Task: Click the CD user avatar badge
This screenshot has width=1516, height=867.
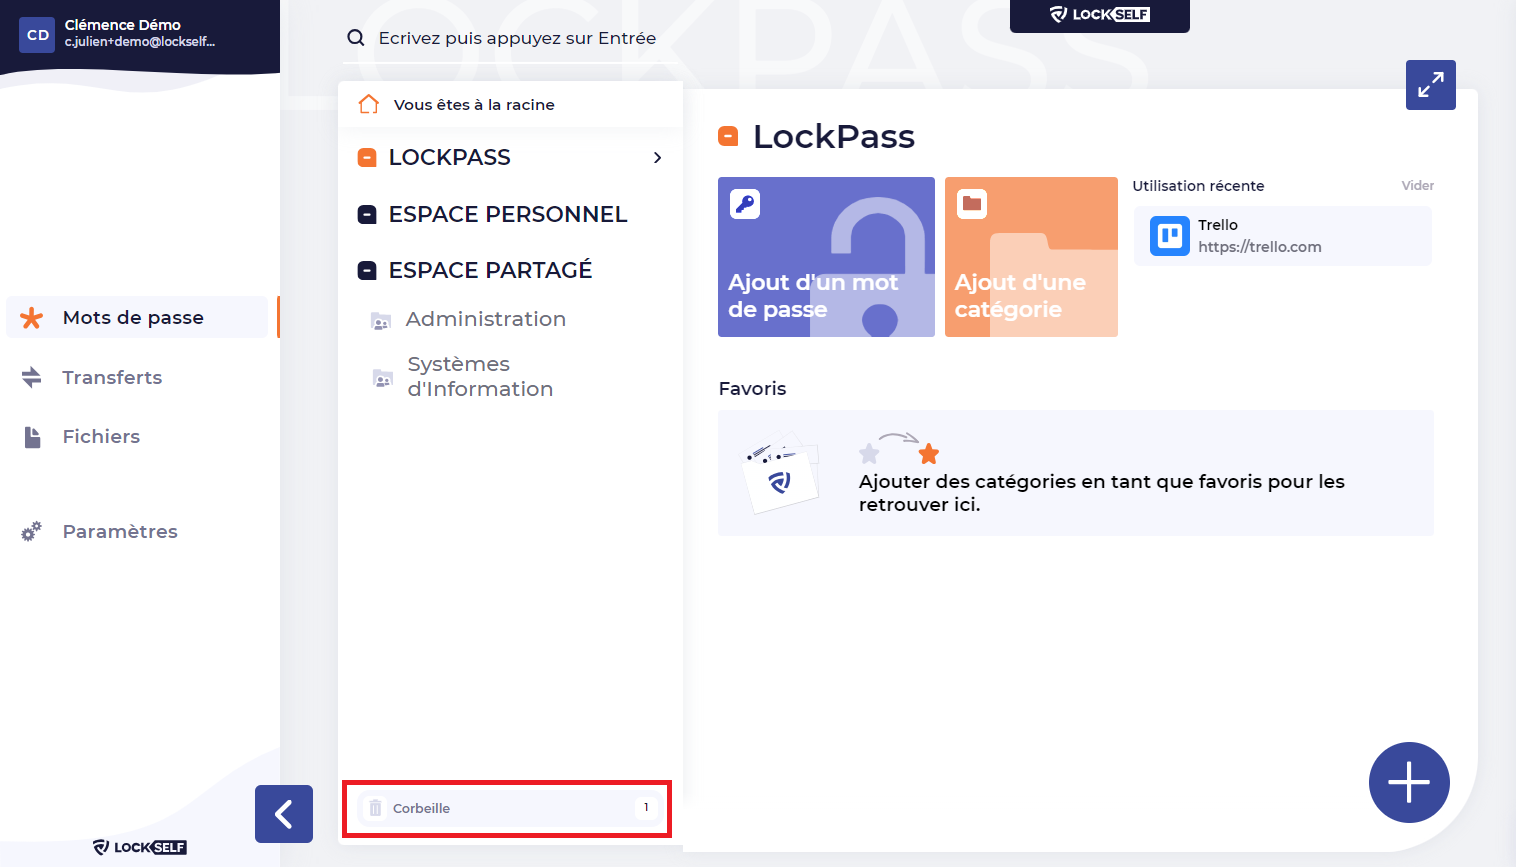Action: pyautogui.click(x=37, y=35)
